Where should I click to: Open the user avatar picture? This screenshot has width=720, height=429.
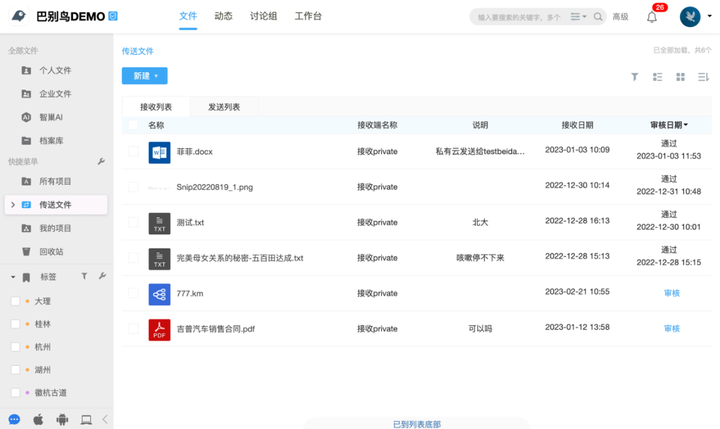pyautogui.click(x=690, y=17)
